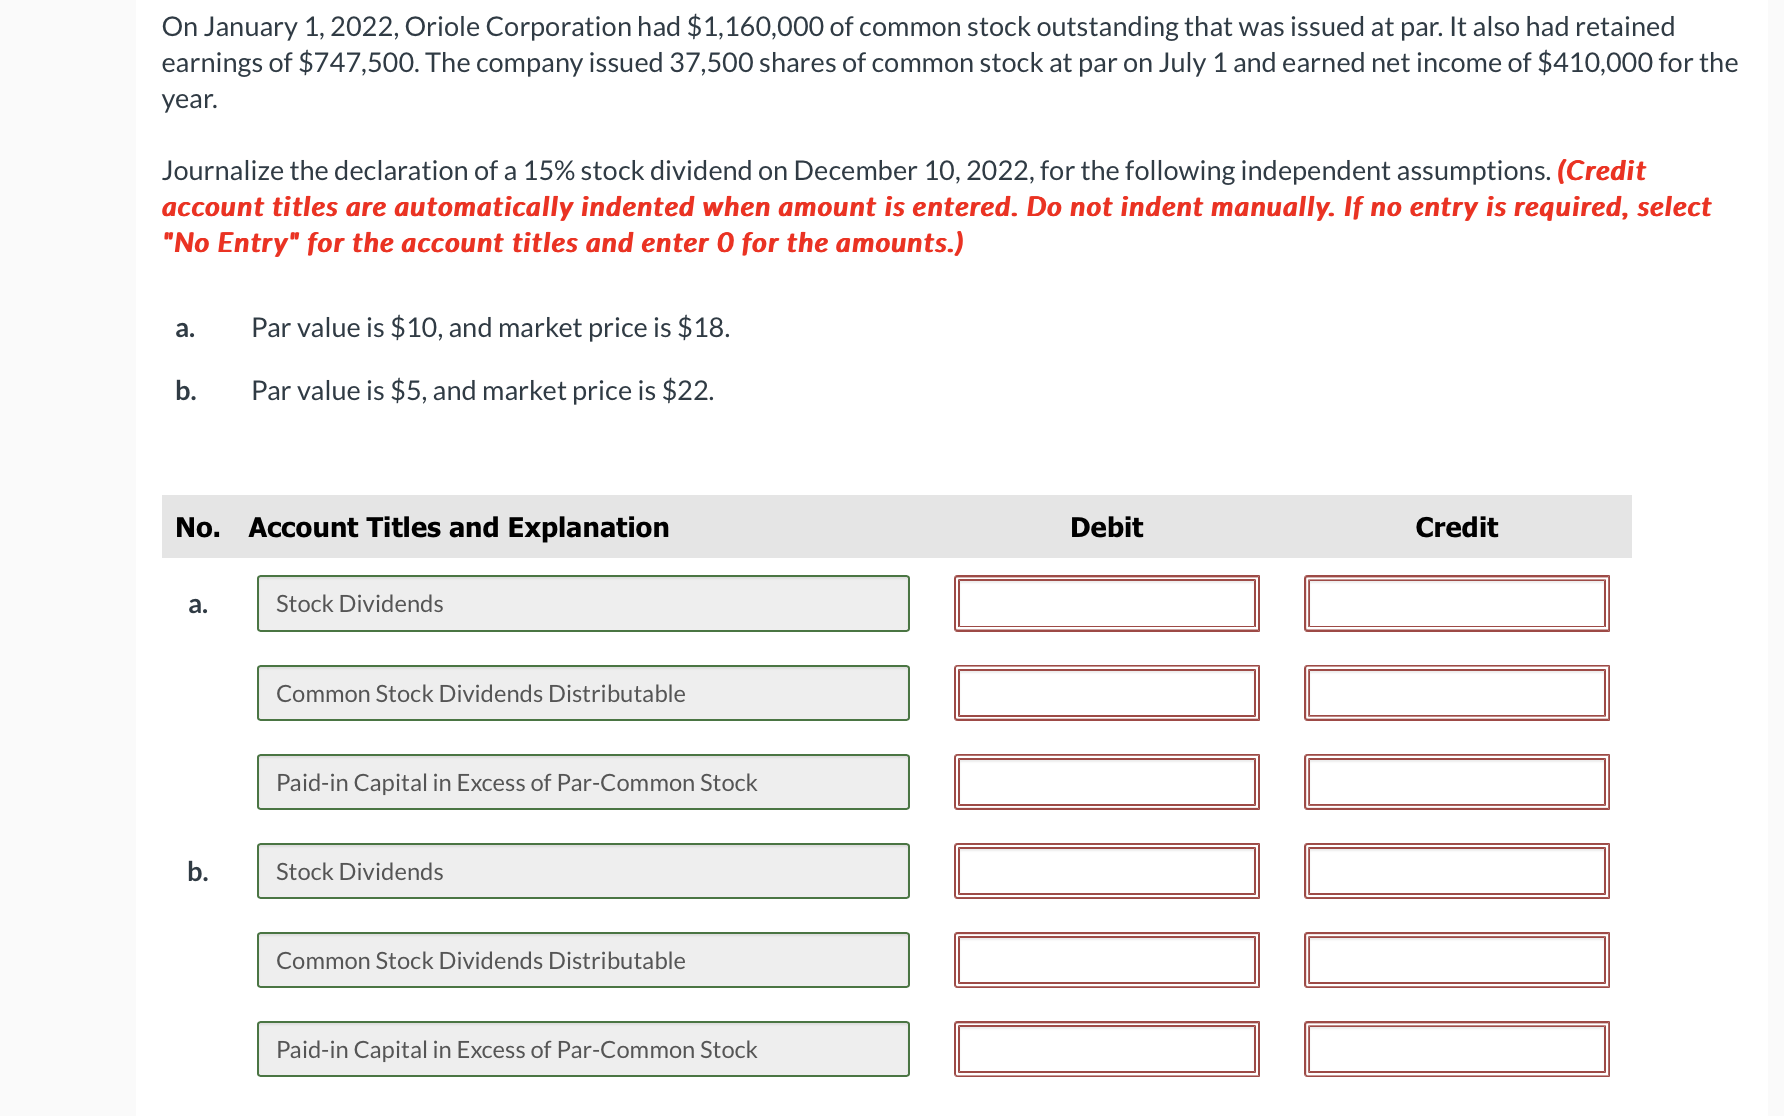Open the Stock Dividends account dropdown for entry a
The height and width of the screenshot is (1116, 1784).
583,603
